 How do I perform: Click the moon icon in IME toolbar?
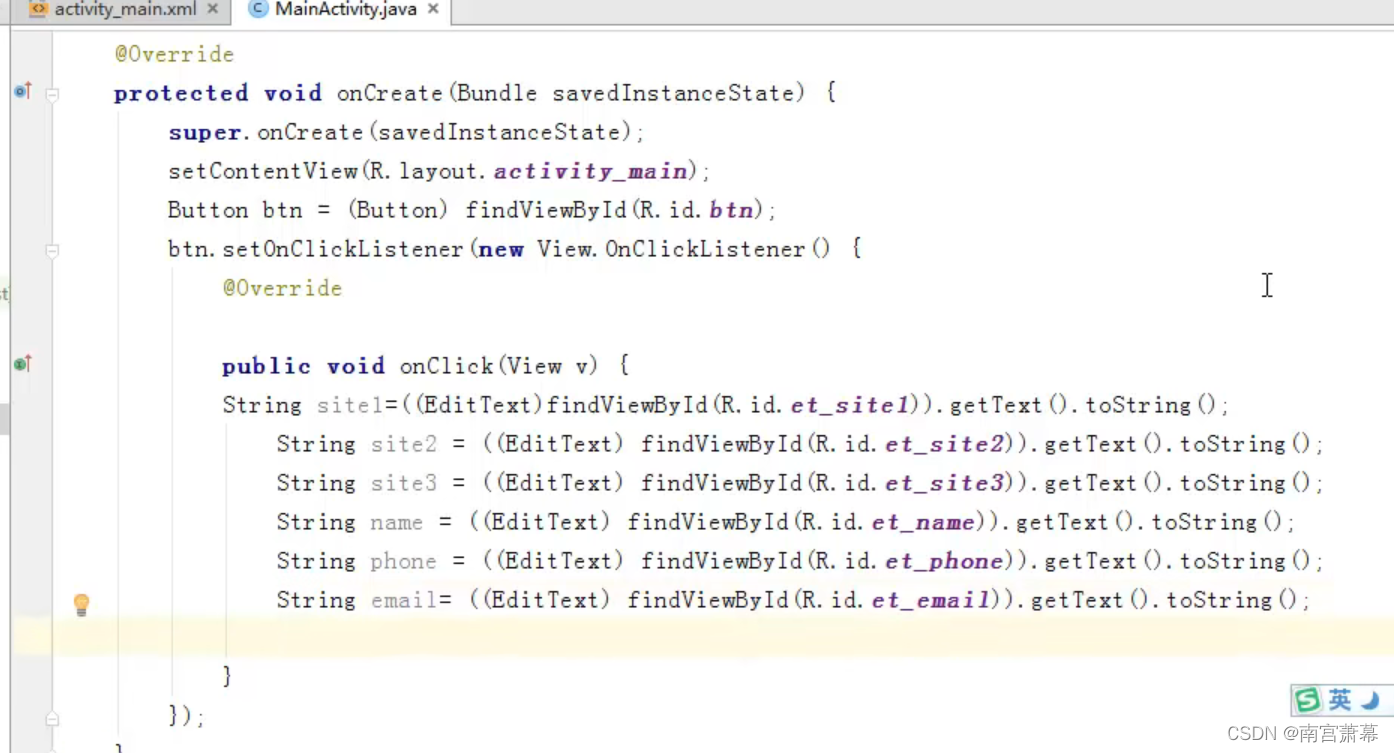(1370, 700)
